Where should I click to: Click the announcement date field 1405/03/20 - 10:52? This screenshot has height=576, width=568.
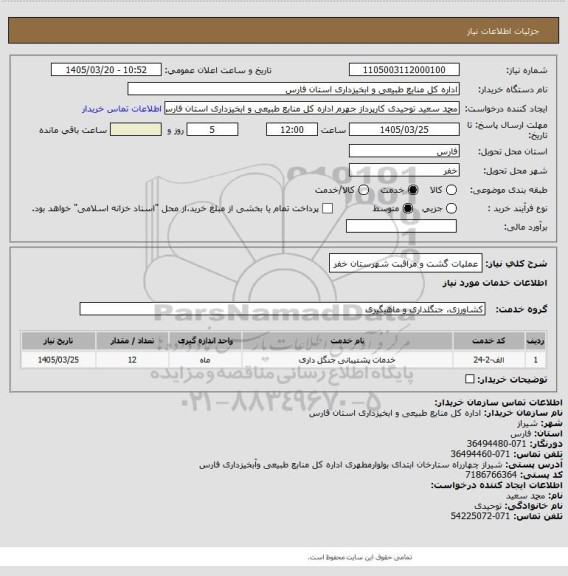[x=106, y=70]
